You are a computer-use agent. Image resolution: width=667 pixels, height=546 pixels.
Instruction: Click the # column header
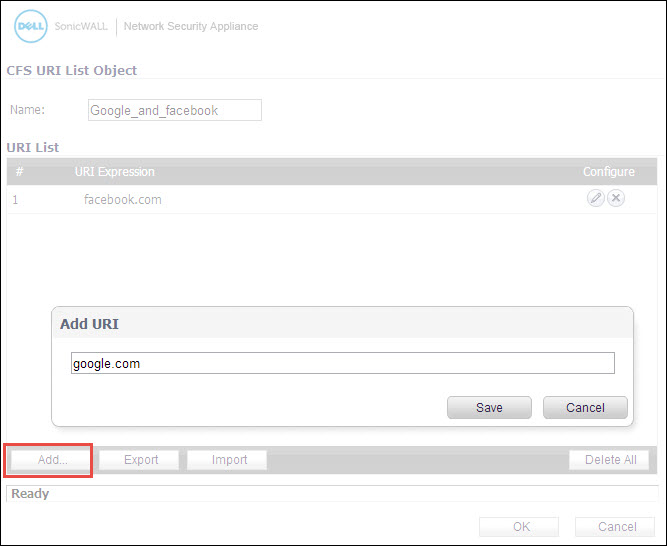tap(19, 172)
